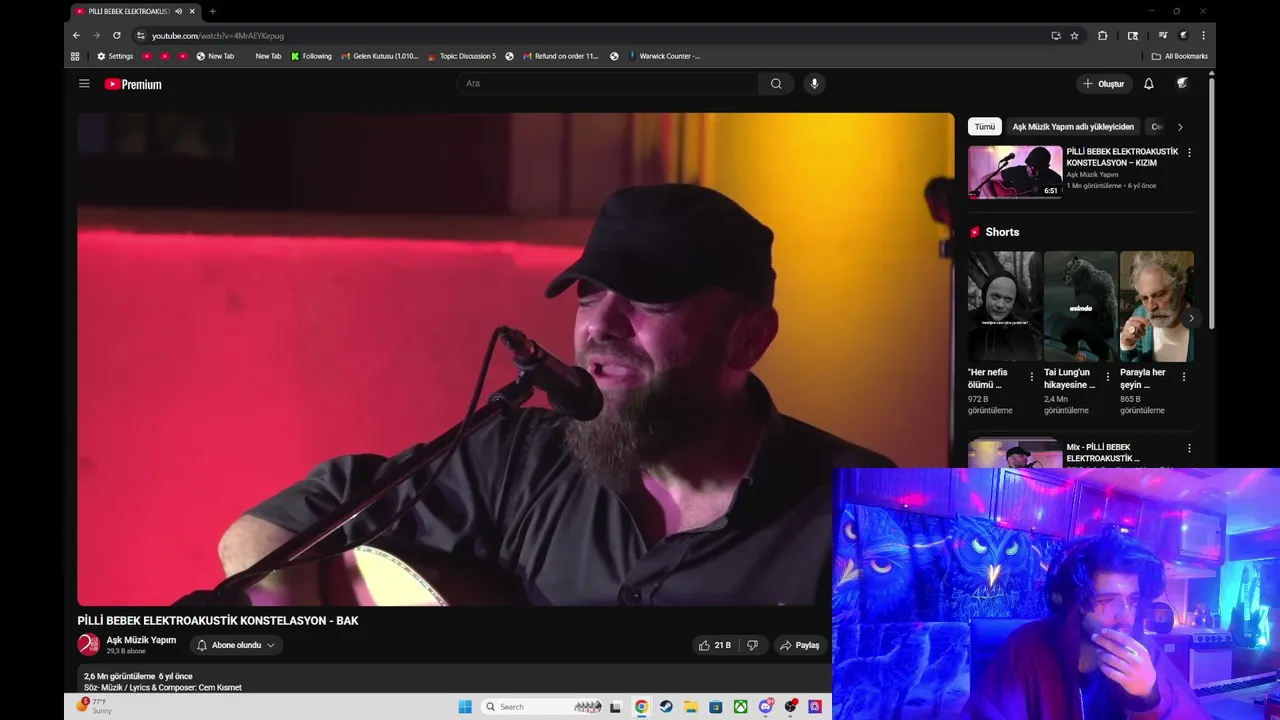Viewport: 1280px width, 720px height.
Task: Open the YouTube account avatar menu
Action: (x=1182, y=84)
